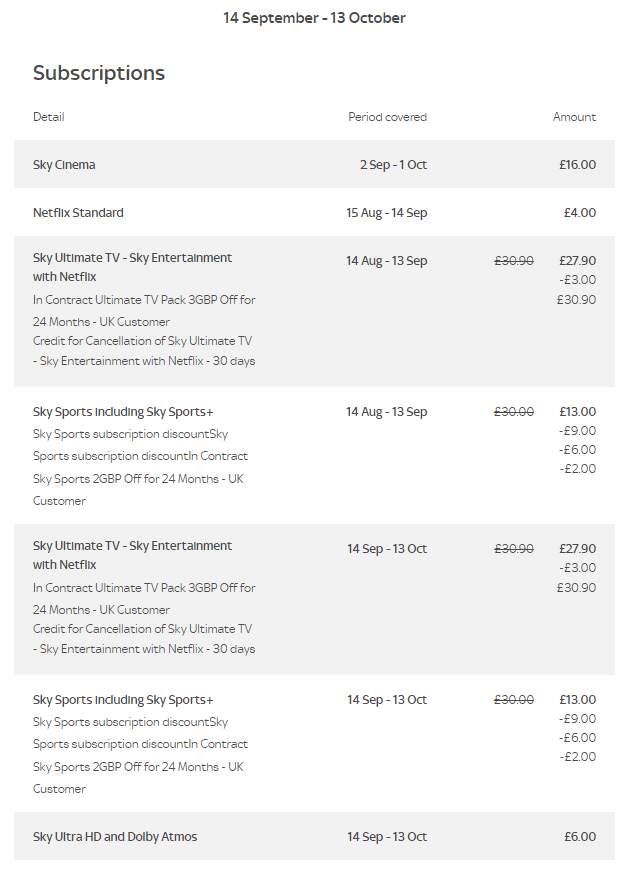Image resolution: width=623 pixels, height=870 pixels.
Task: Click the Detail column header
Action: pos(48,117)
